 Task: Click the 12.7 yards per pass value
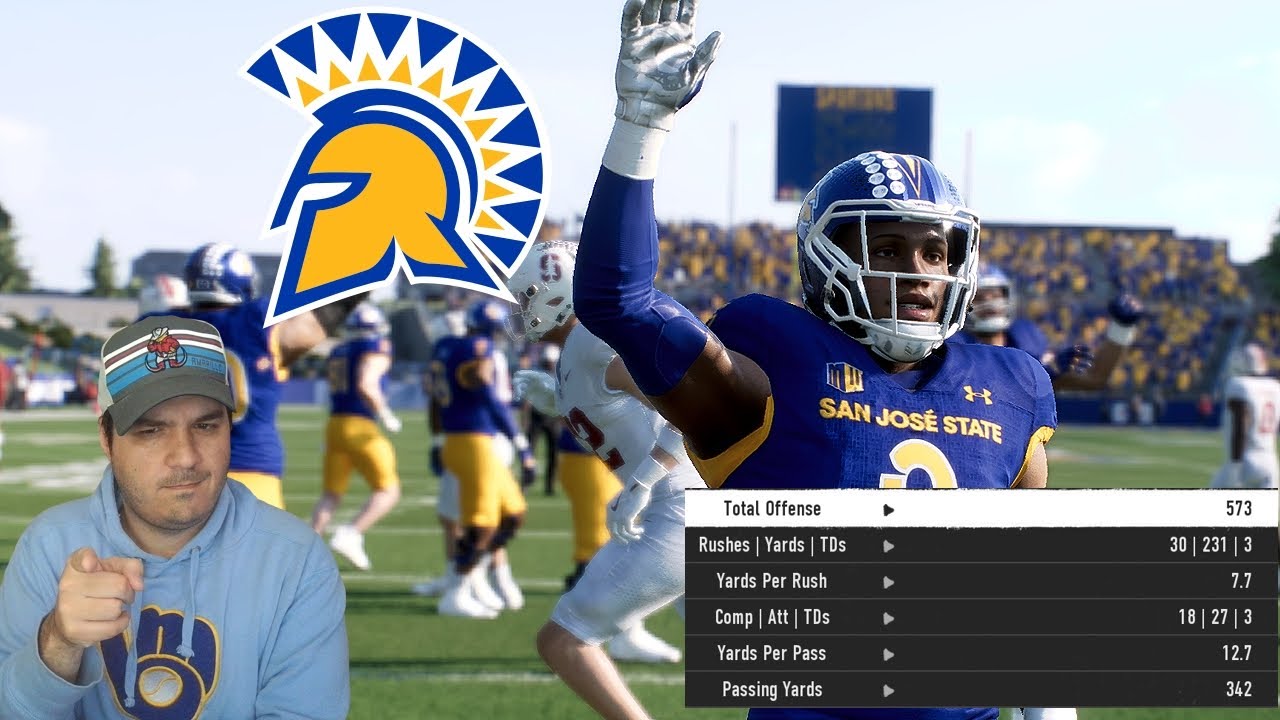click(1236, 653)
